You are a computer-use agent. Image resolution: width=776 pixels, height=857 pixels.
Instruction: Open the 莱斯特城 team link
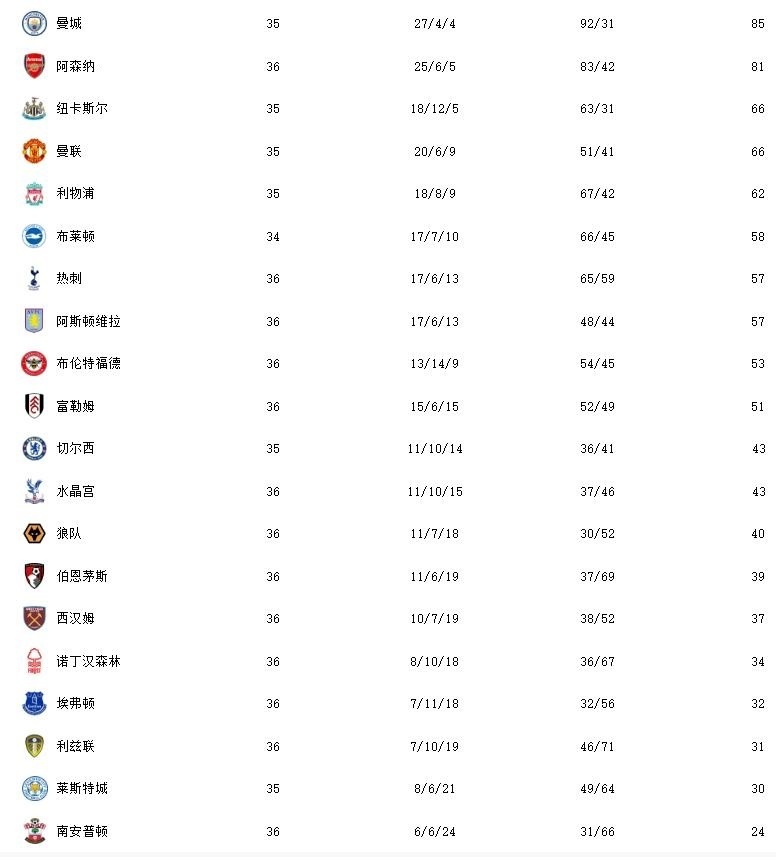pyautogui.click(x=82, y=788)
